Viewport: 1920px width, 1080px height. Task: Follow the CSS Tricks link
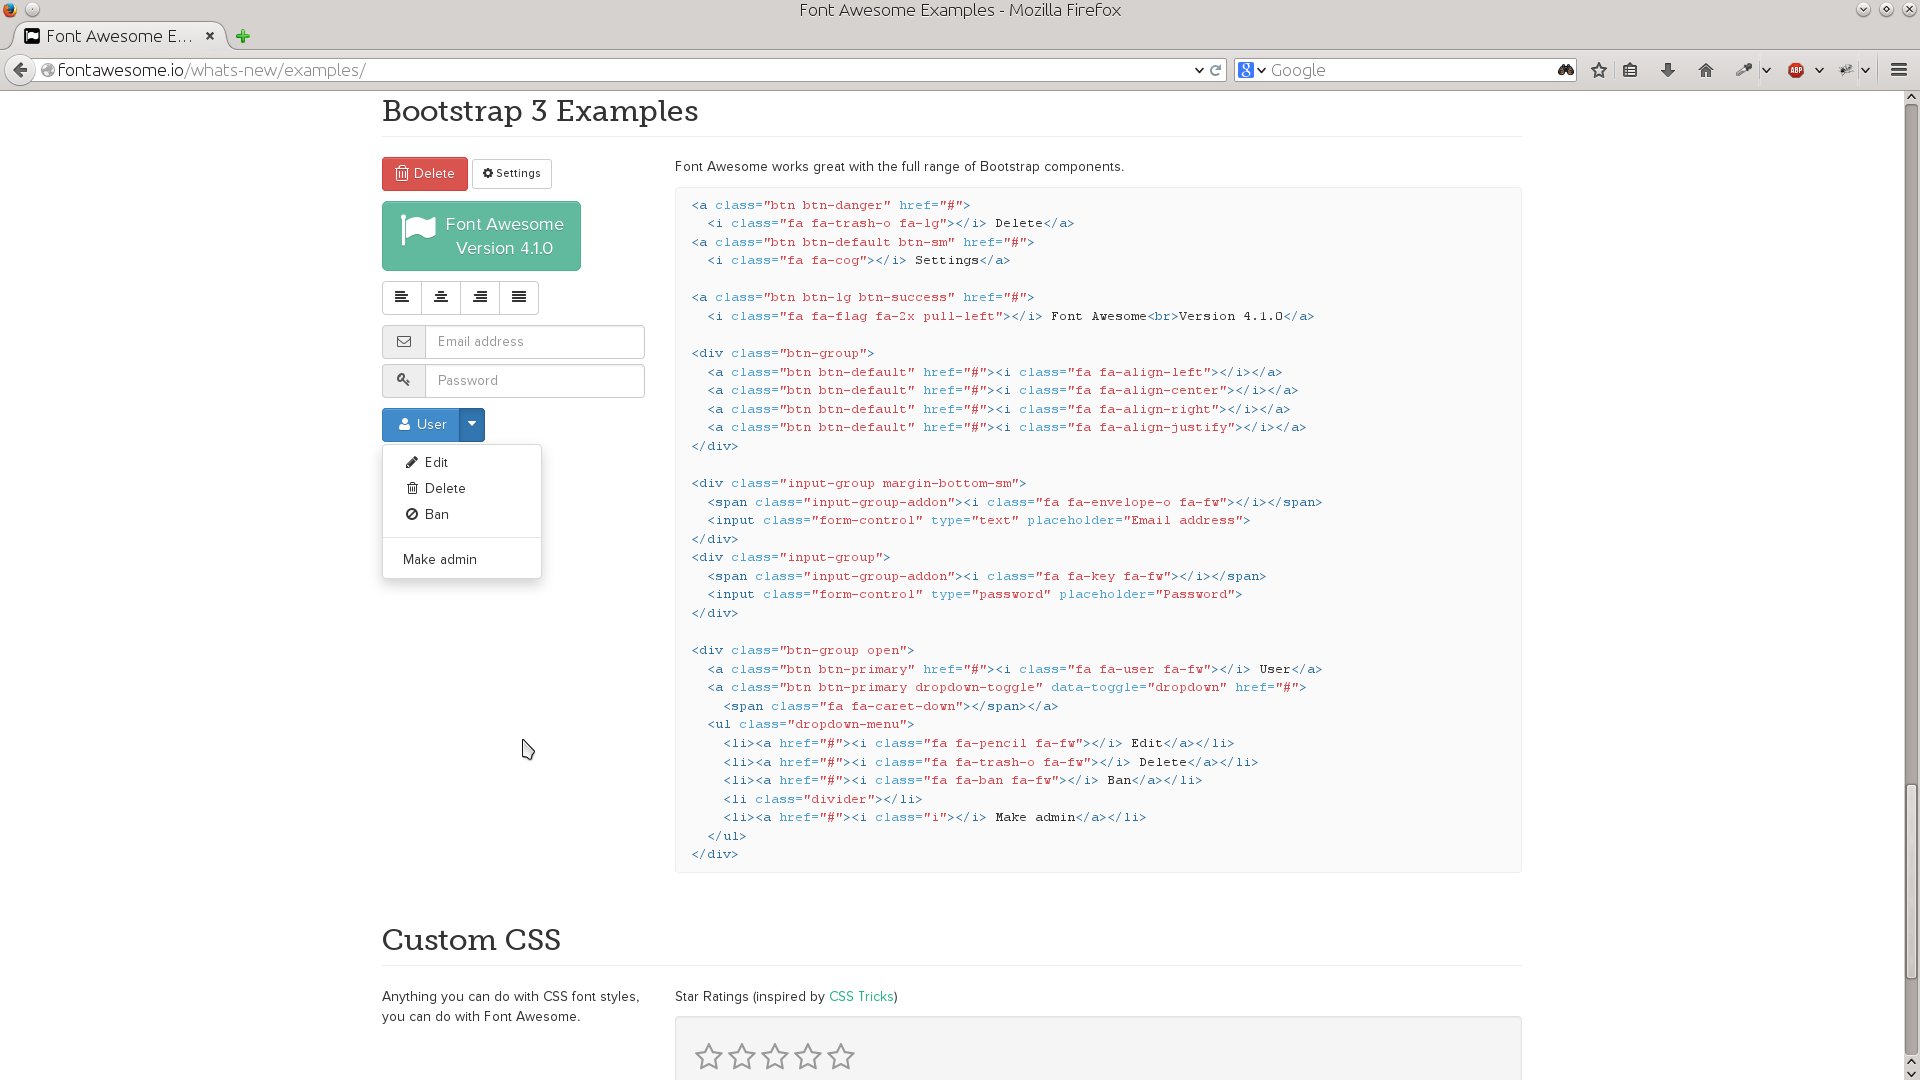[861, 997]
